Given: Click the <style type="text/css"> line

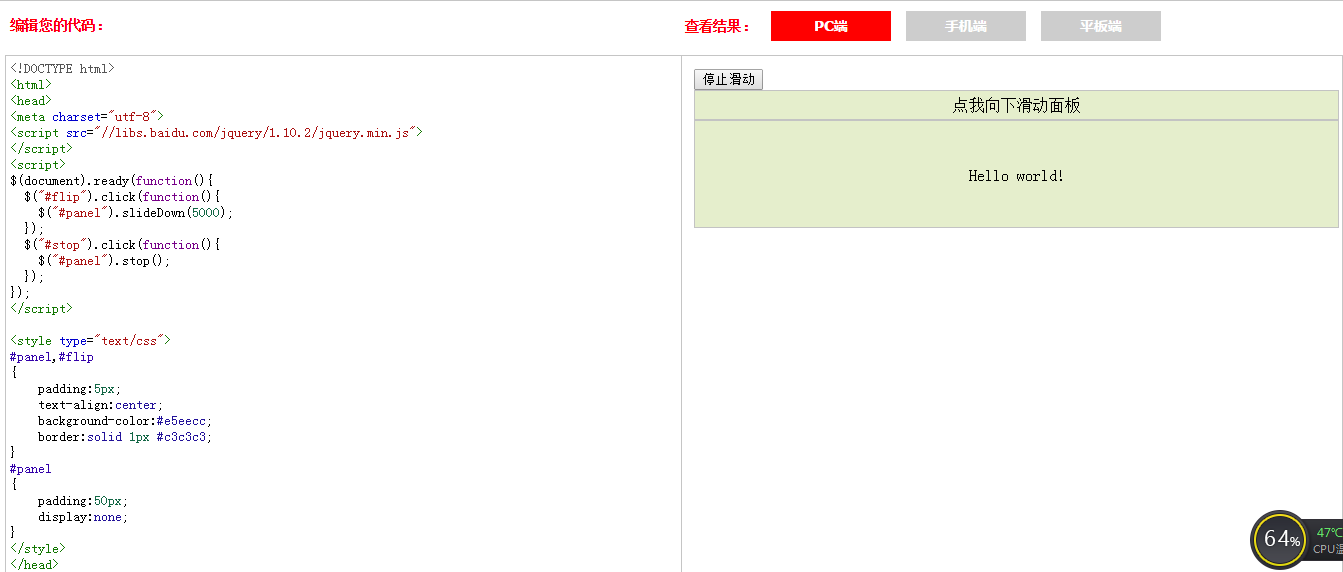Looking at the screenshot, I should (90, 341).
